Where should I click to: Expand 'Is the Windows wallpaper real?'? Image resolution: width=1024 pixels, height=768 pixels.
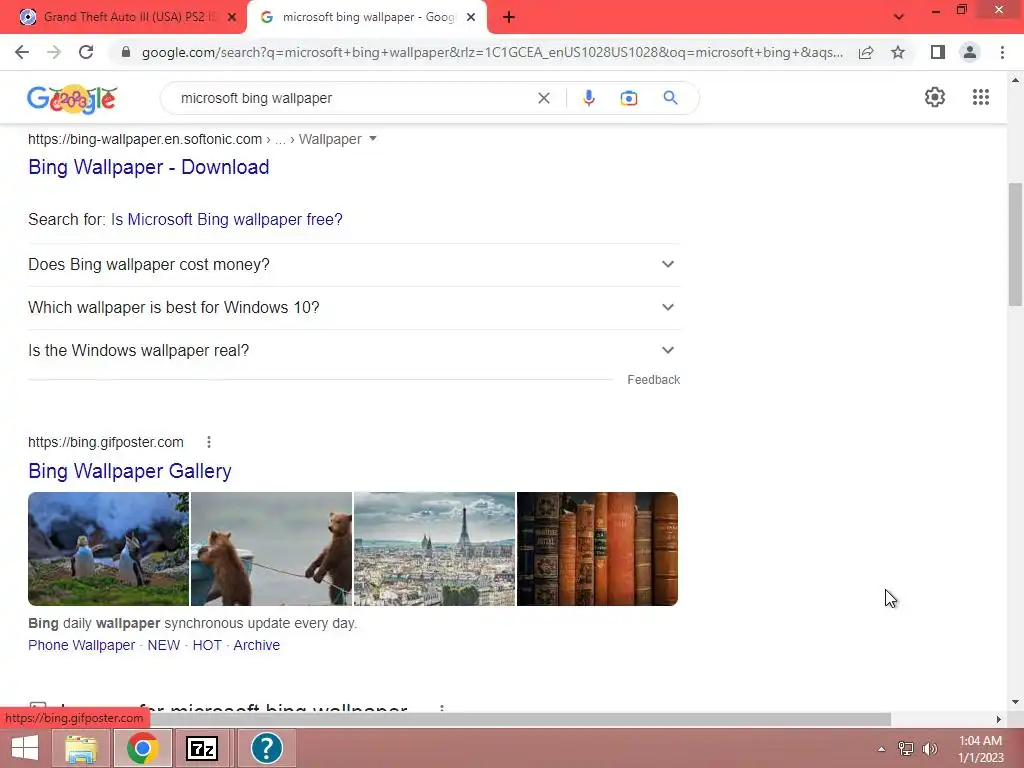[354, 351]
